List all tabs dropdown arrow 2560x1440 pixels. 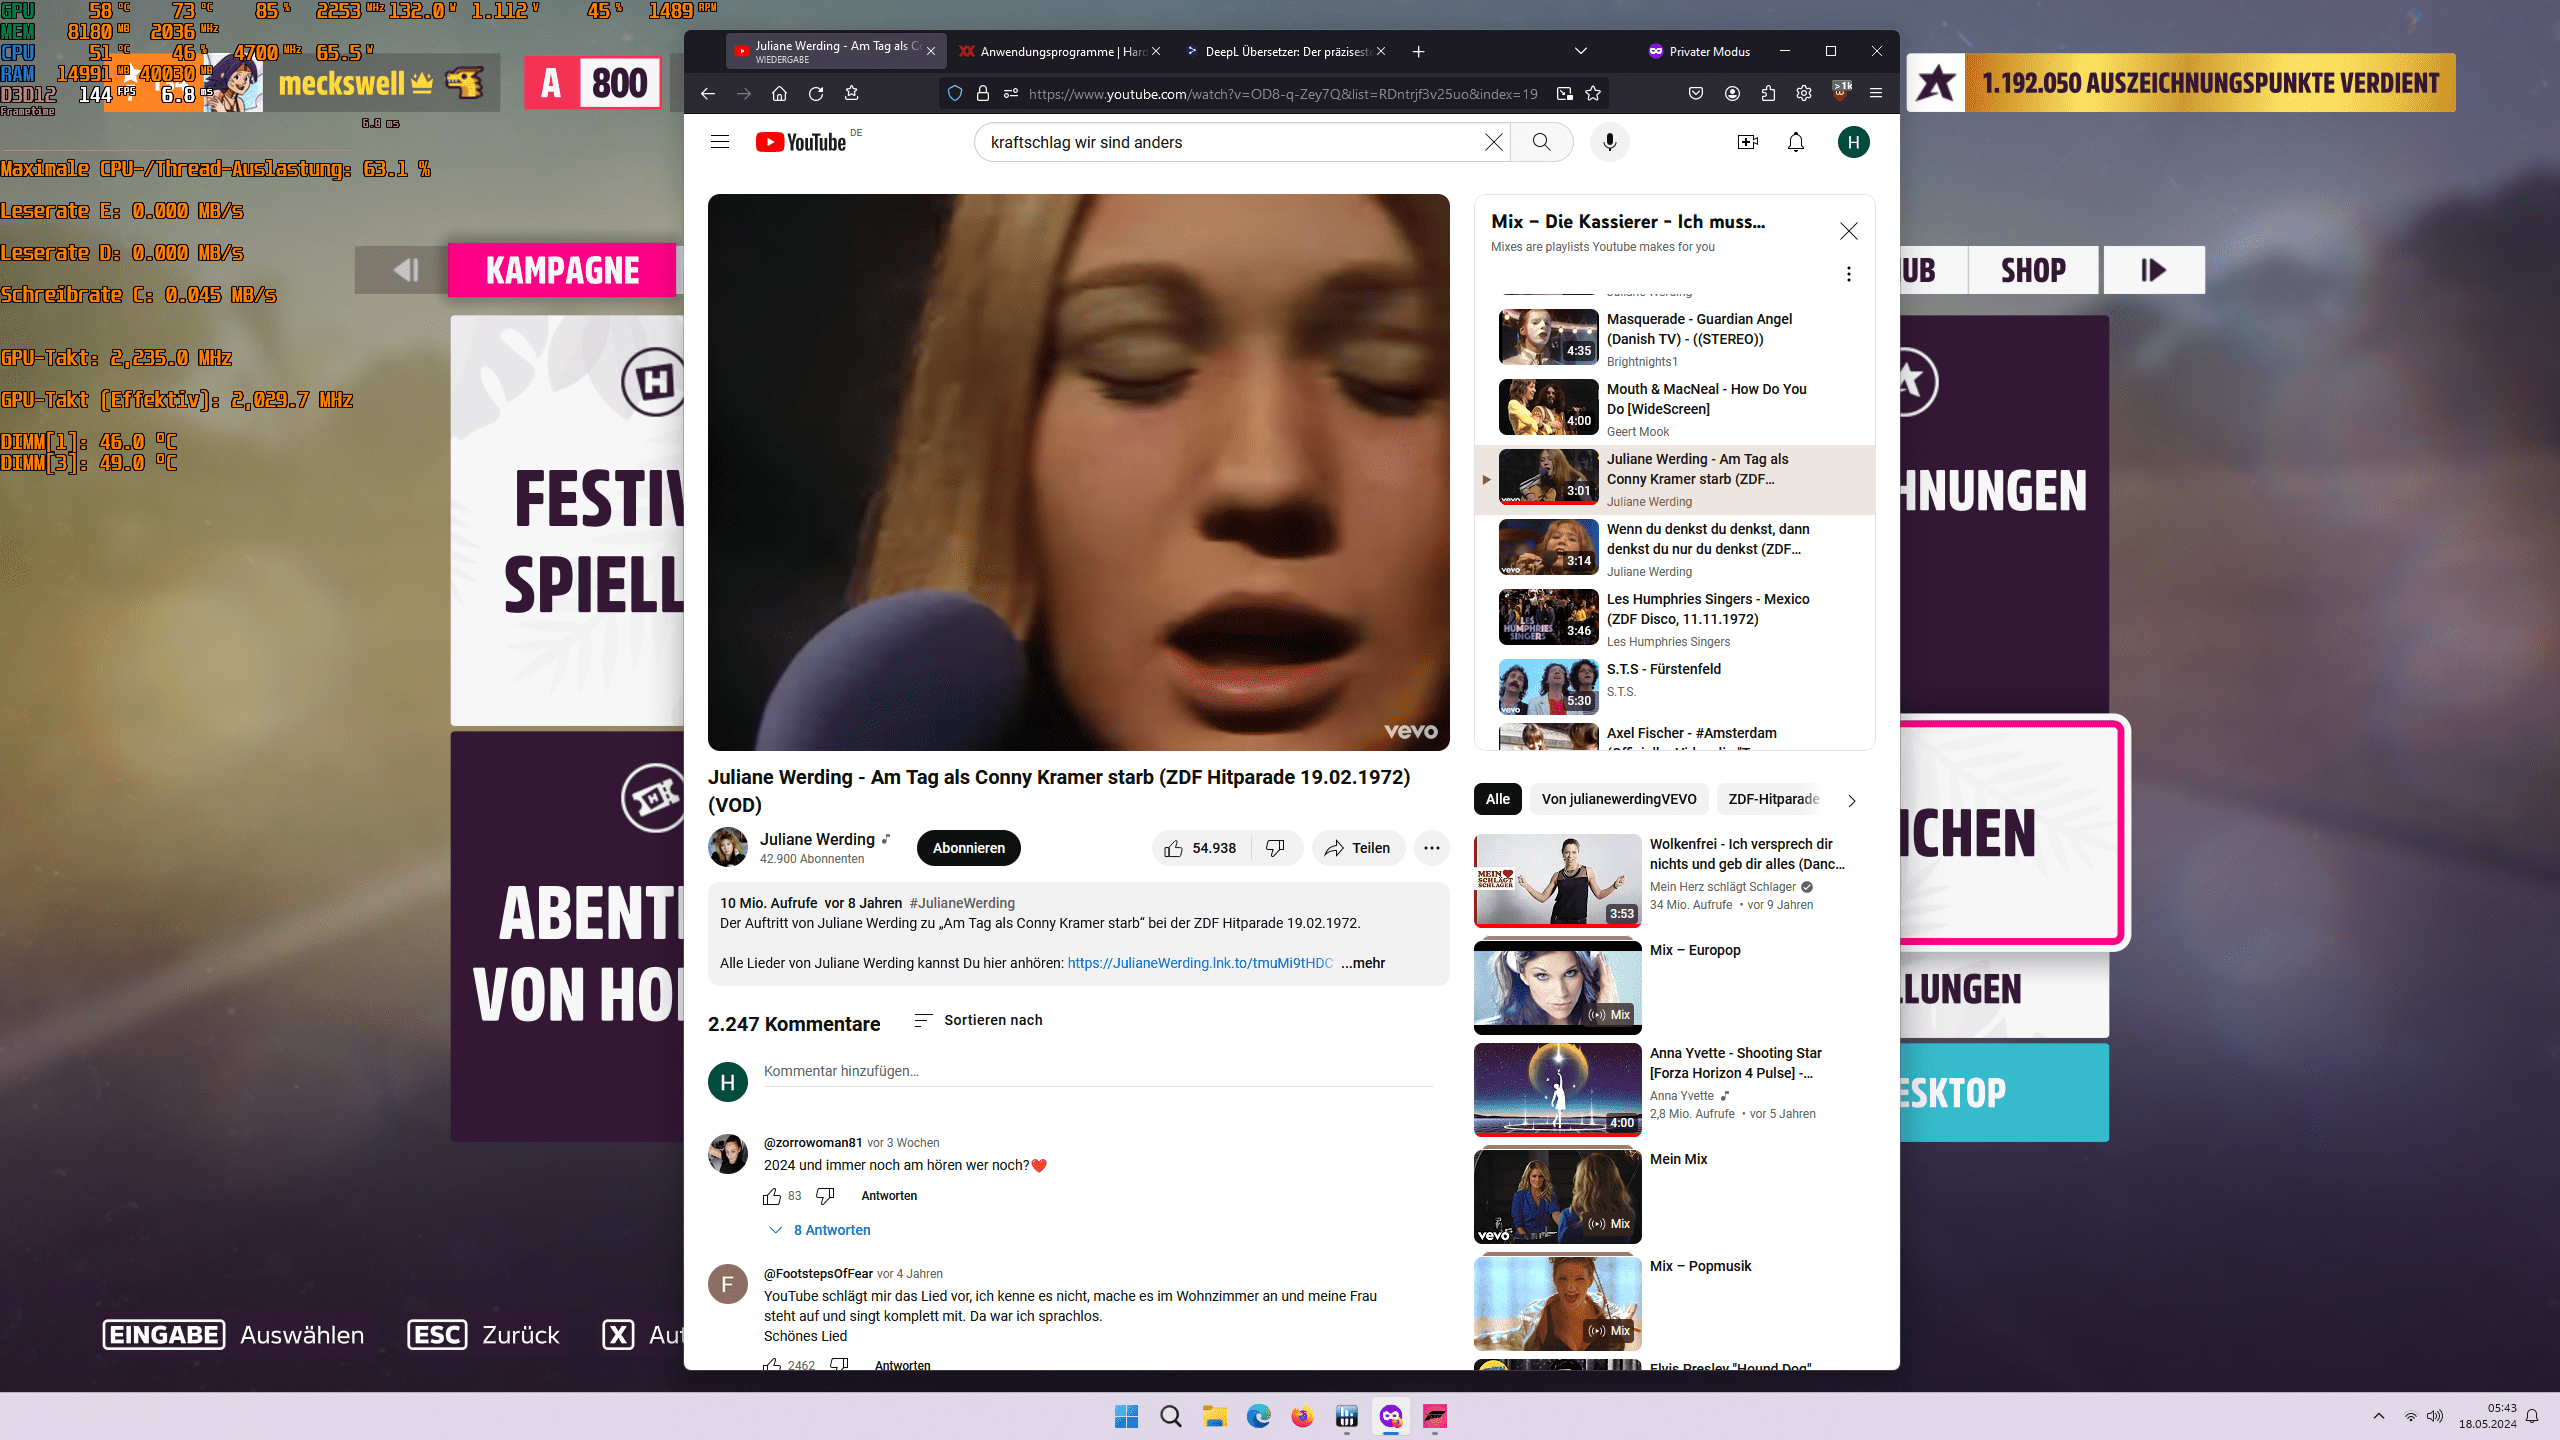point(1580,51)
